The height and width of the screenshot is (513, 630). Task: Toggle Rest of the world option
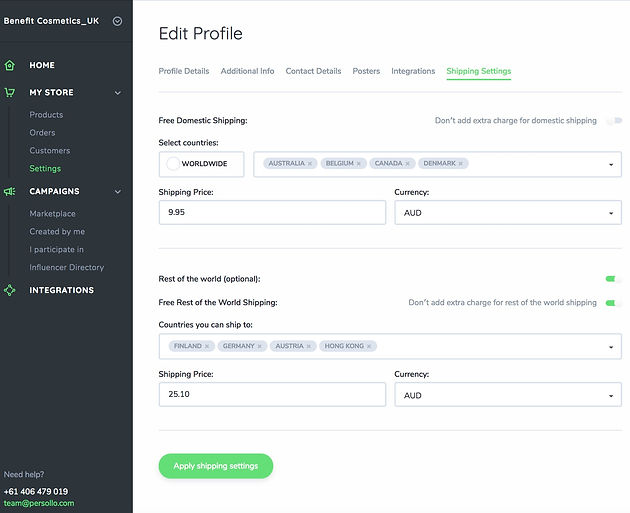pyautogui.click(x=614, y=279)
